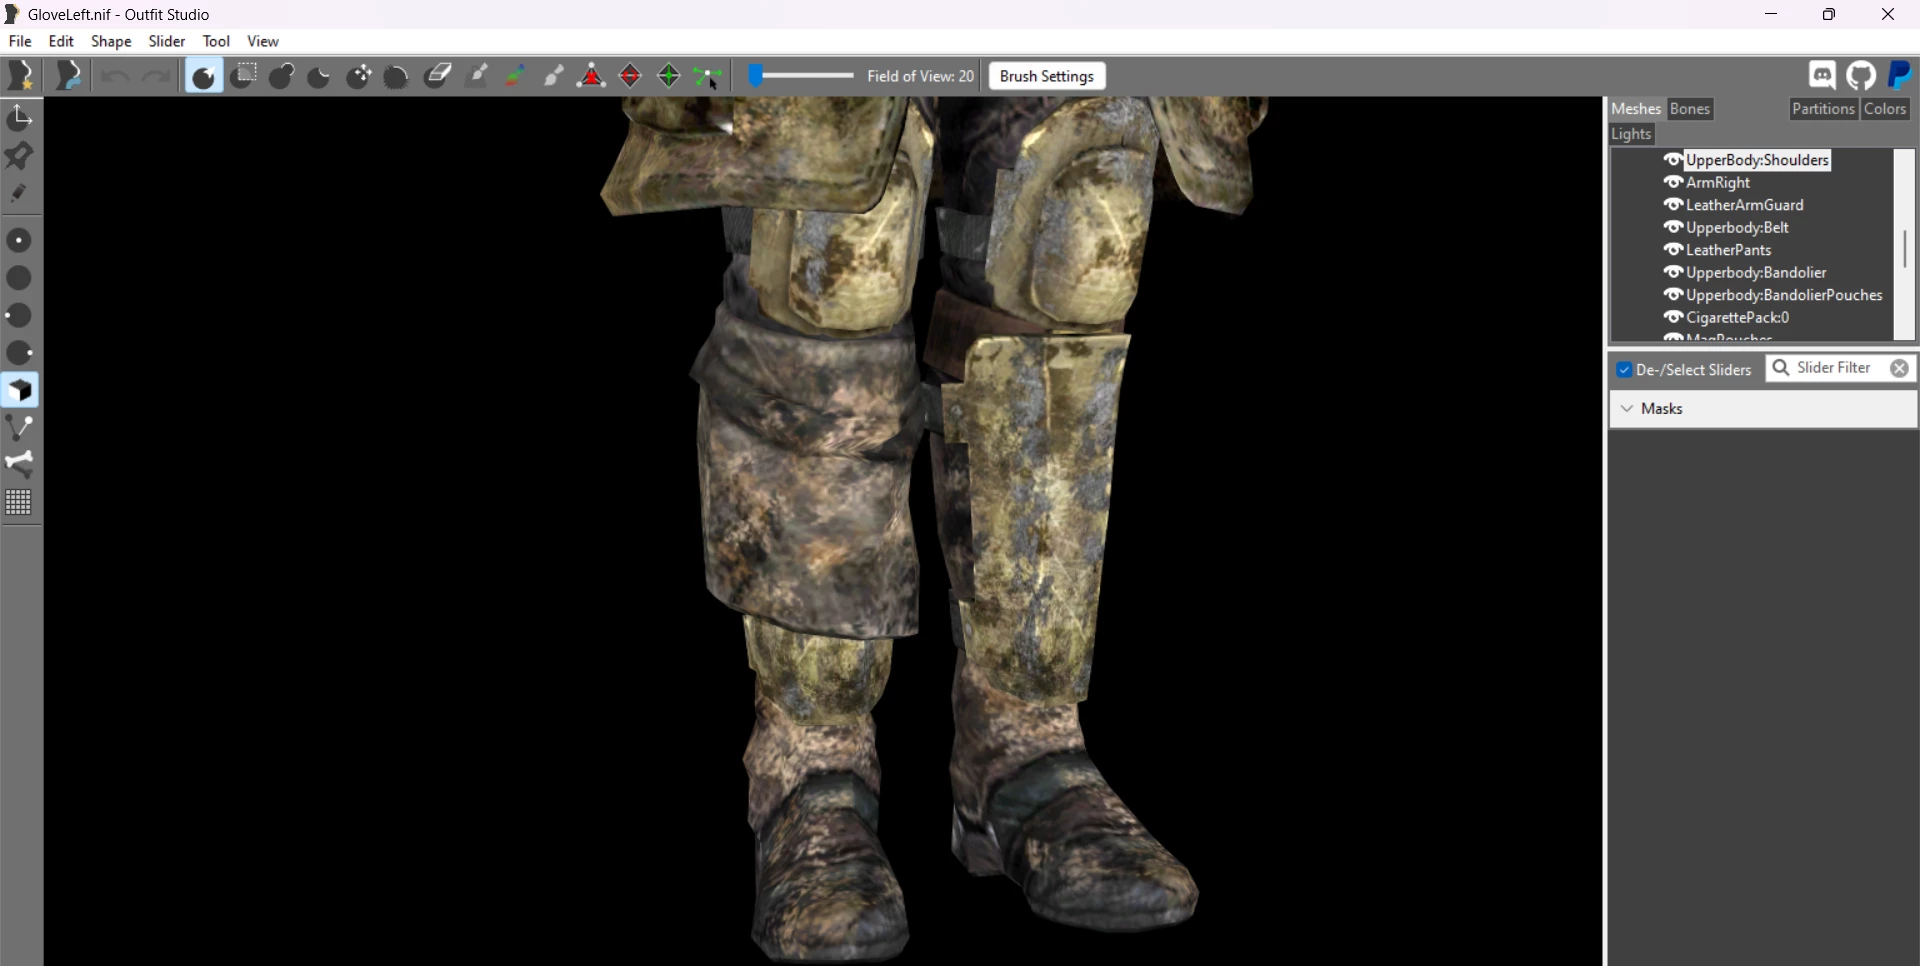
Task: Select the Move brush tool
Action: click(359, 76)
